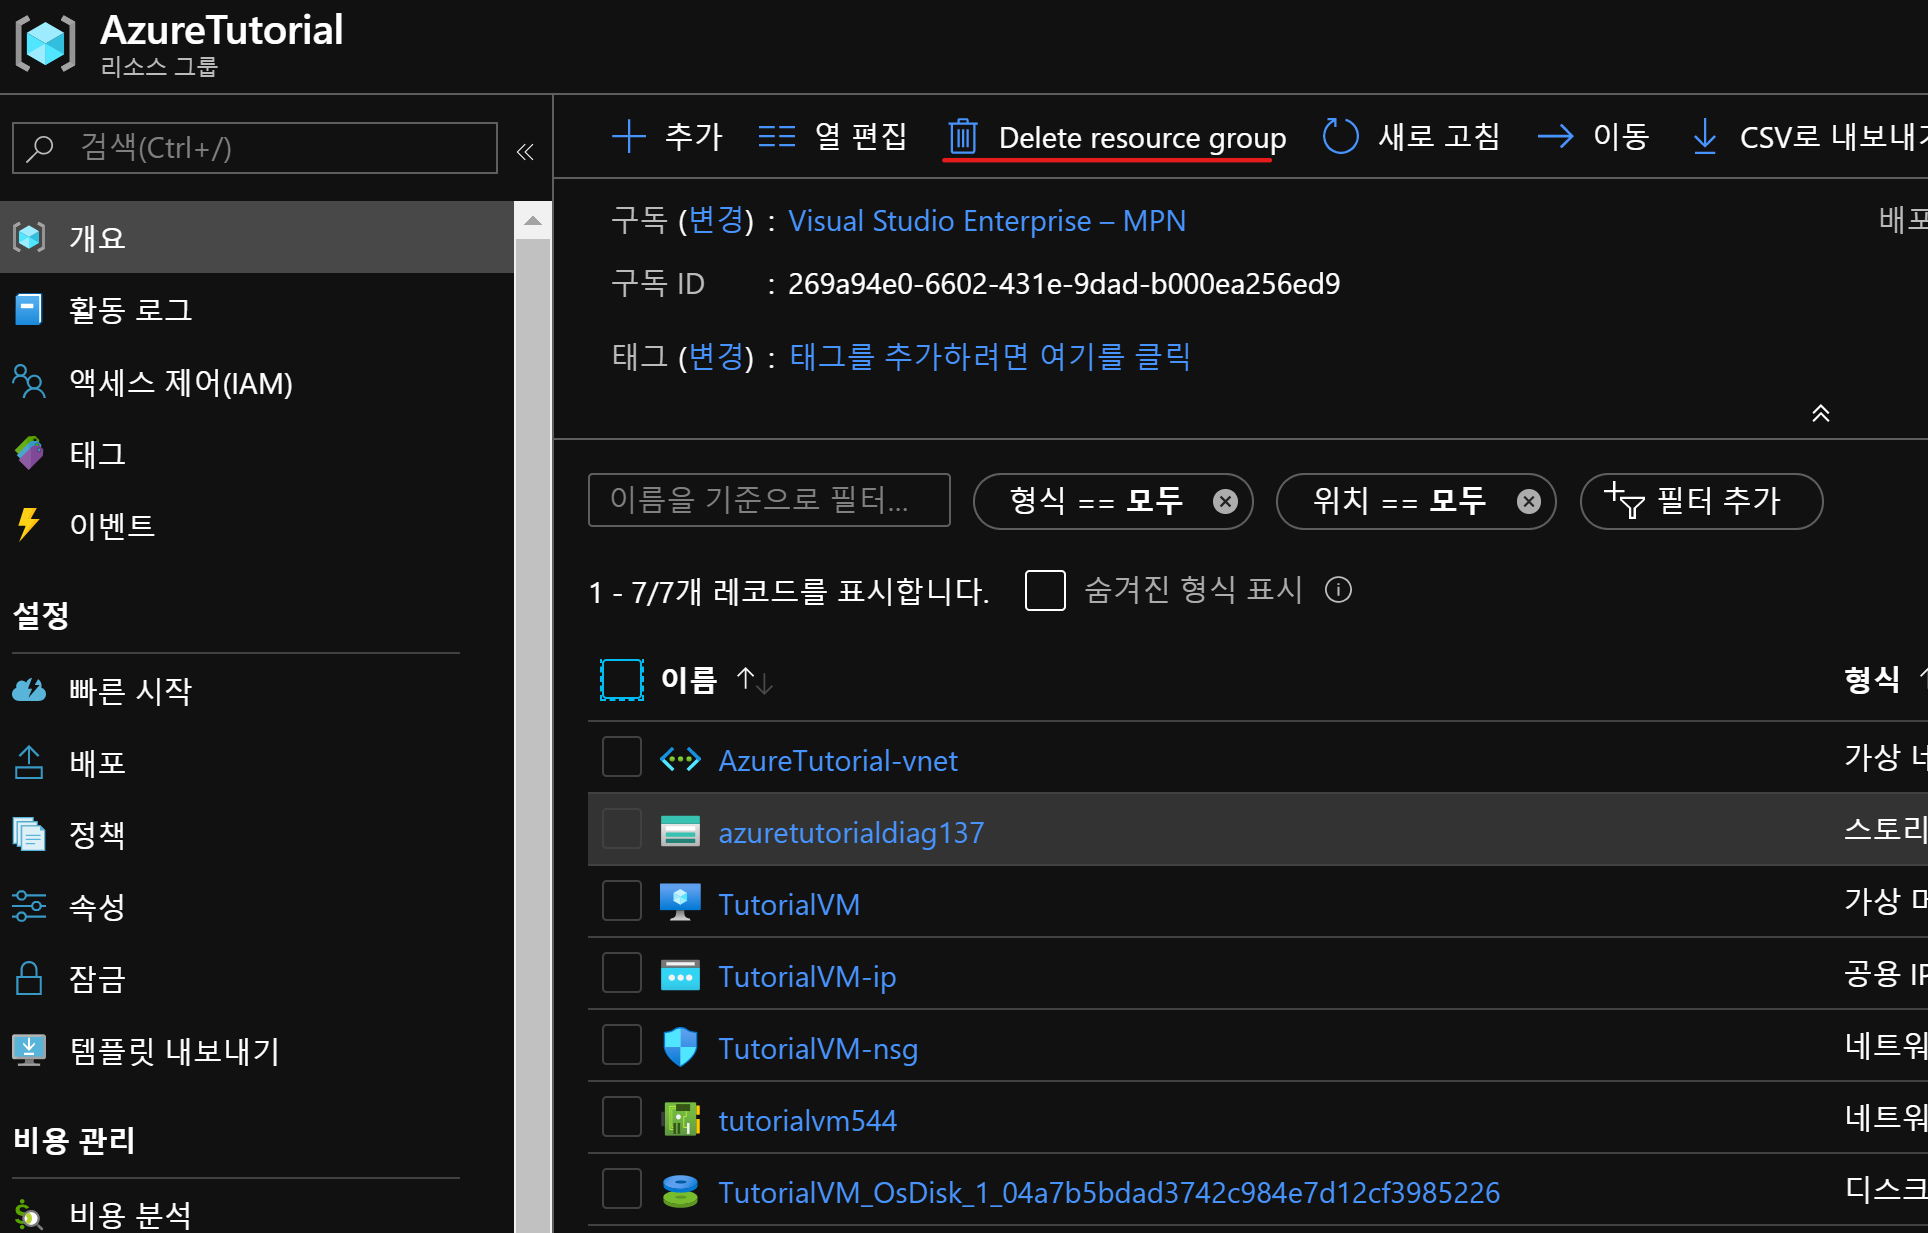The image size is (1928, 1233).
Task: Click the refresh (새로 고침) icon
Action: 1340,136
